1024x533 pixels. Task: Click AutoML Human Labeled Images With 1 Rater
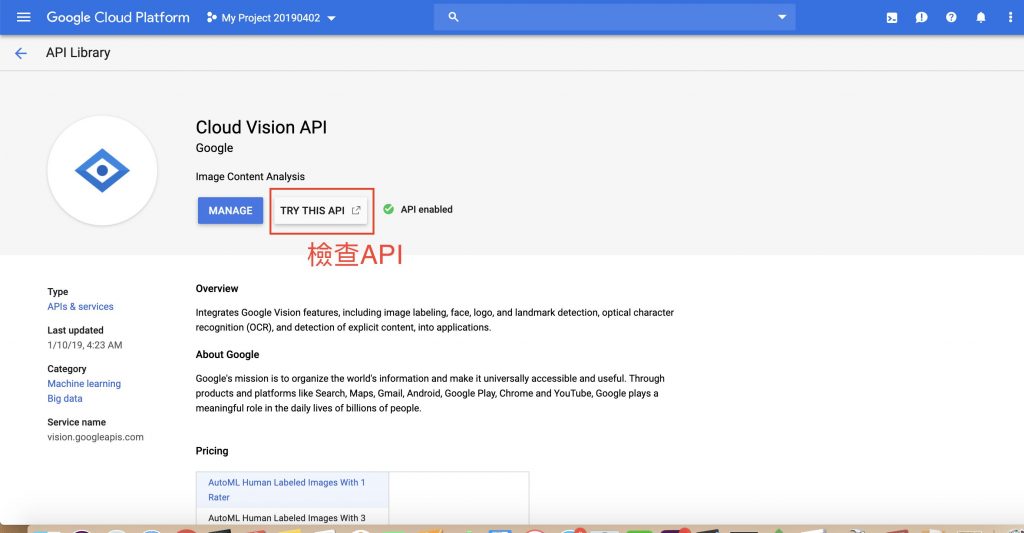tap(292, 490)
